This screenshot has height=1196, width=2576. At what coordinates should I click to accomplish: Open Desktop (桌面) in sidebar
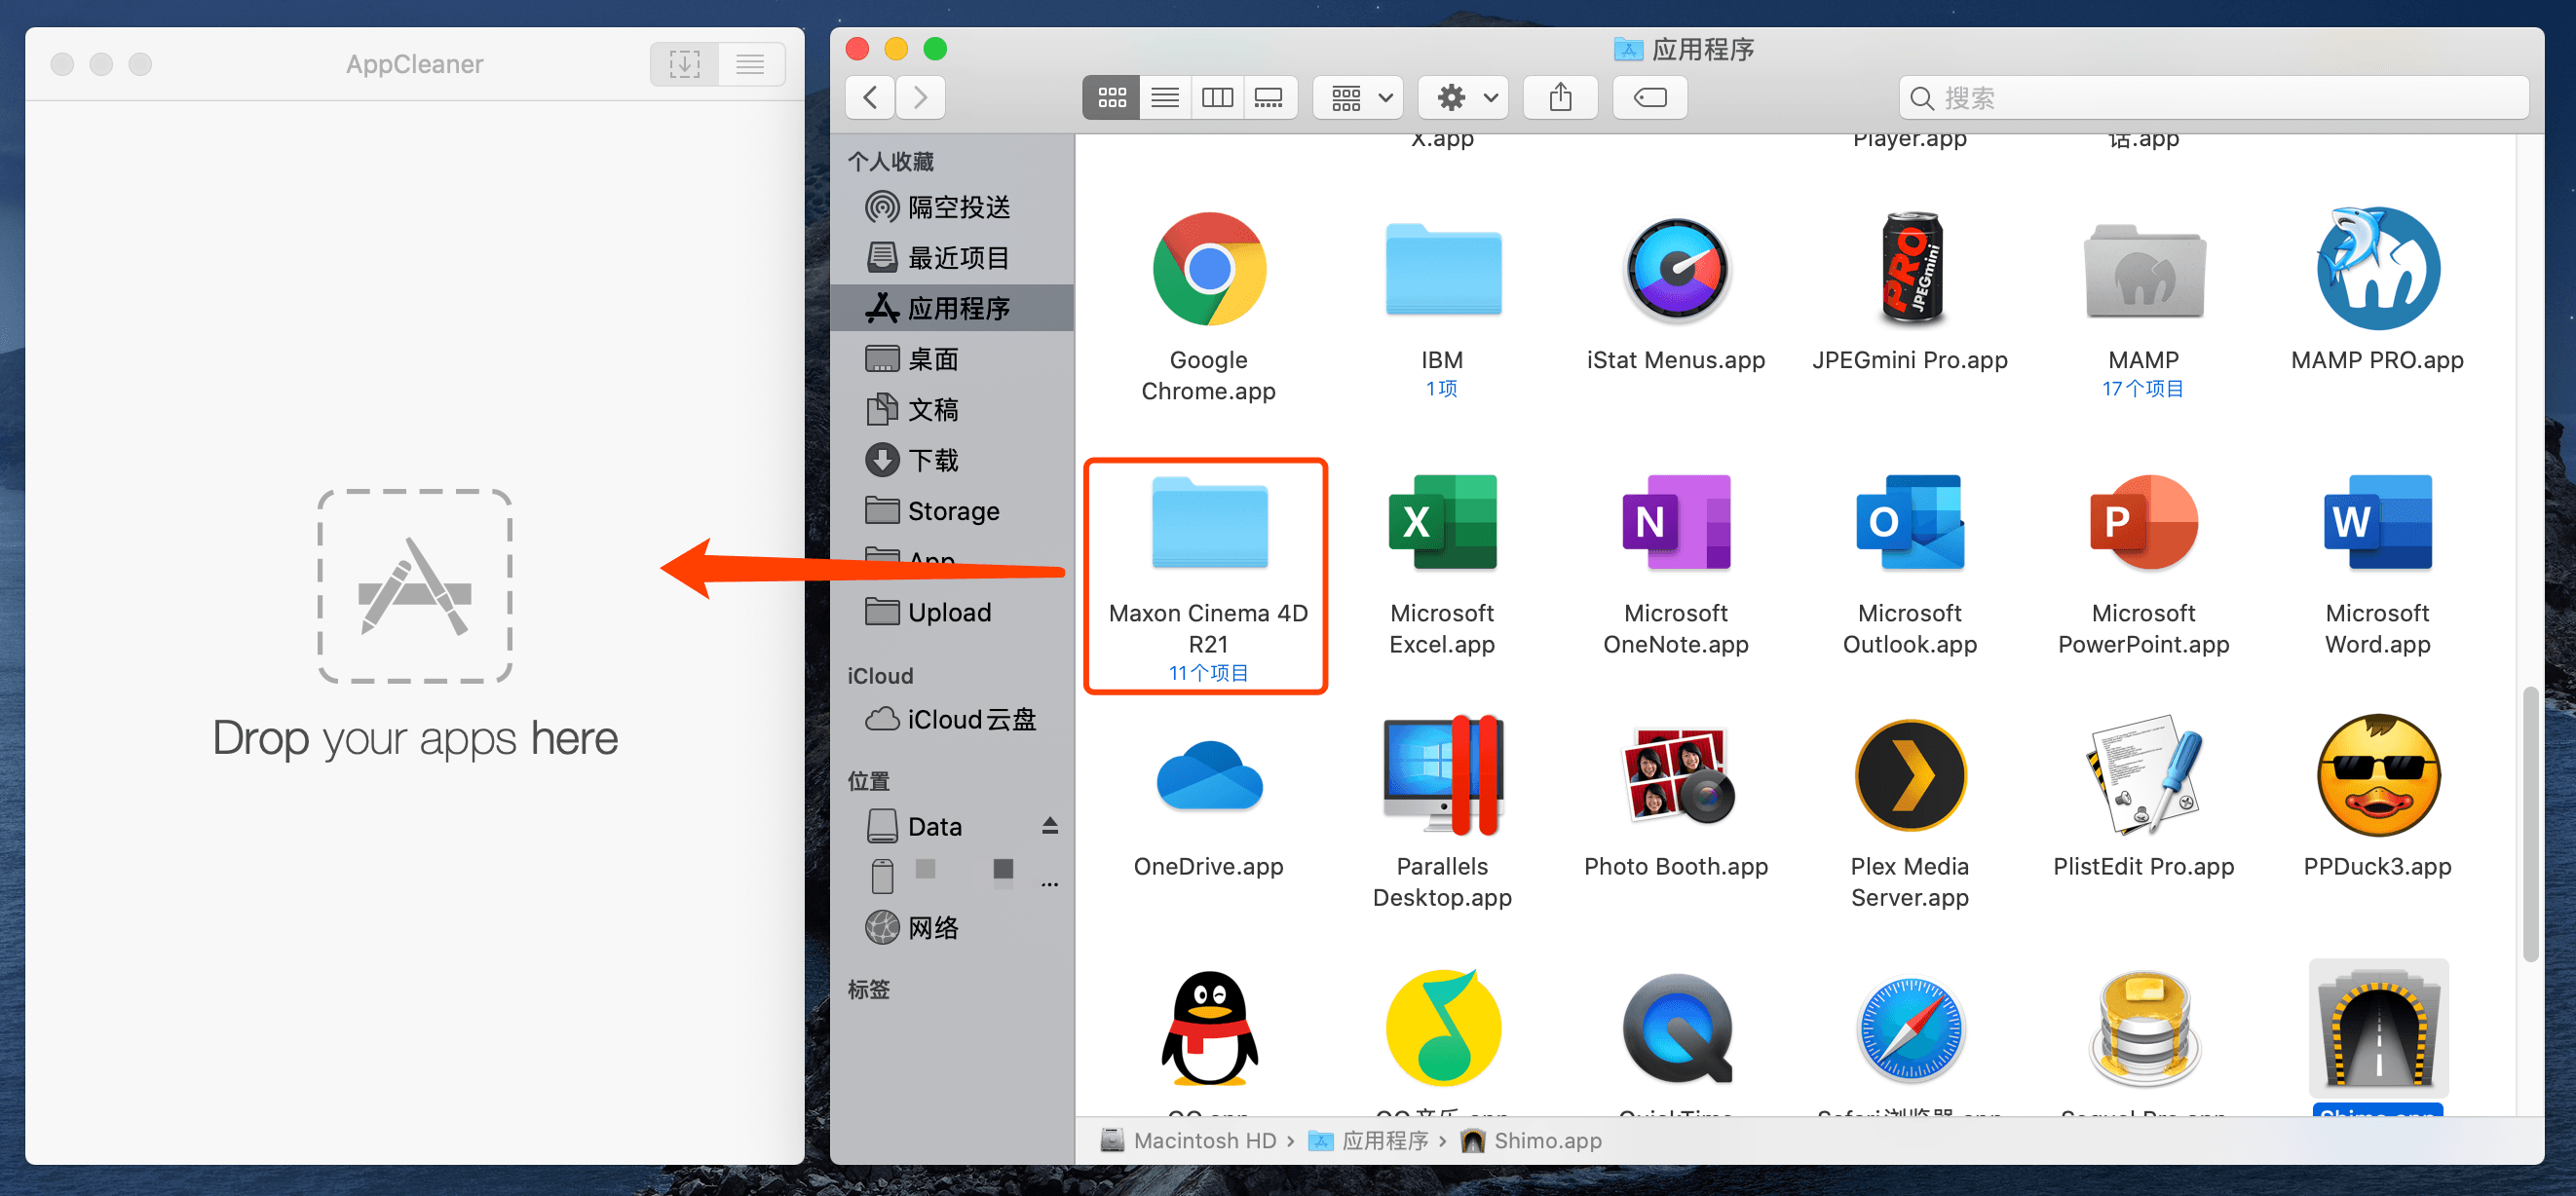coord(951,359)
